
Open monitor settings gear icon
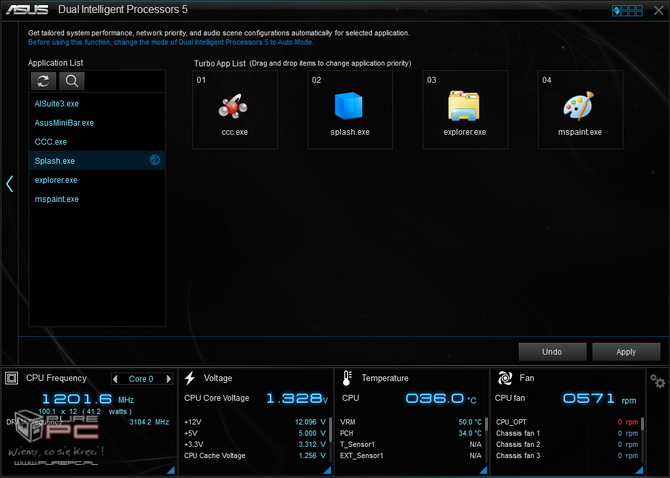(x=657, y=381)
